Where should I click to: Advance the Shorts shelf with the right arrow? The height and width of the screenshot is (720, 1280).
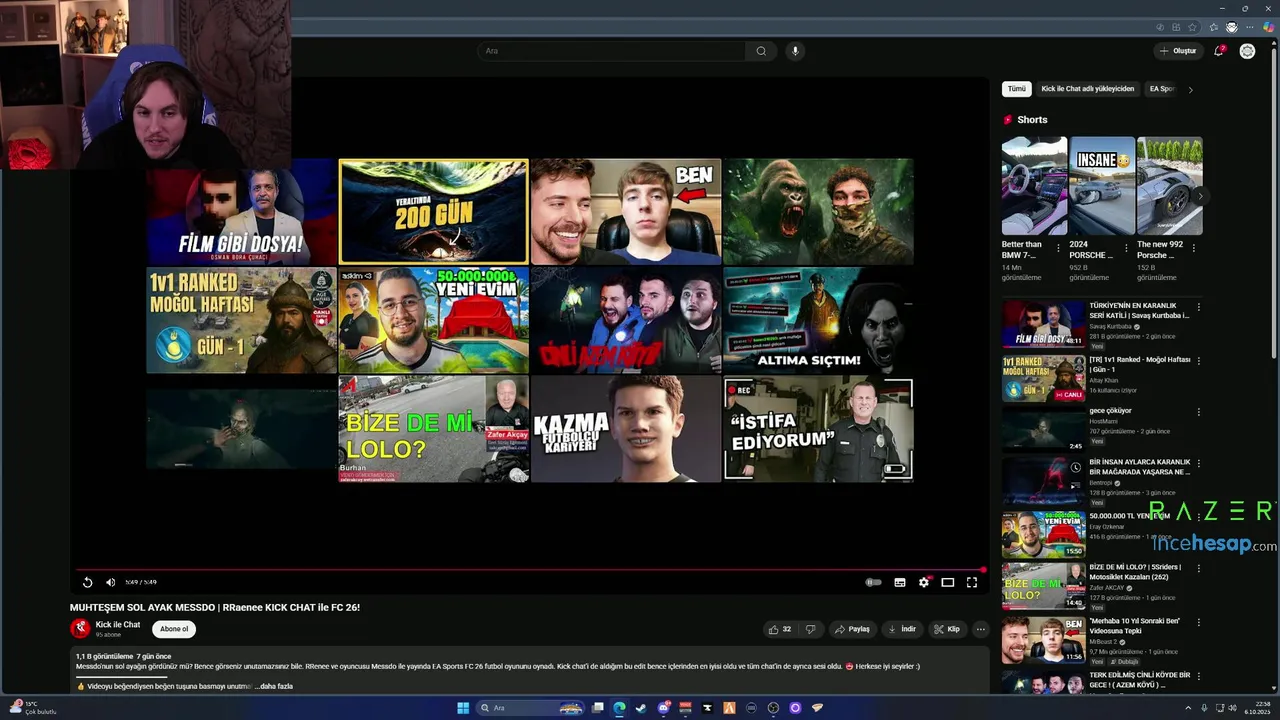click(x=1200, y=196)
